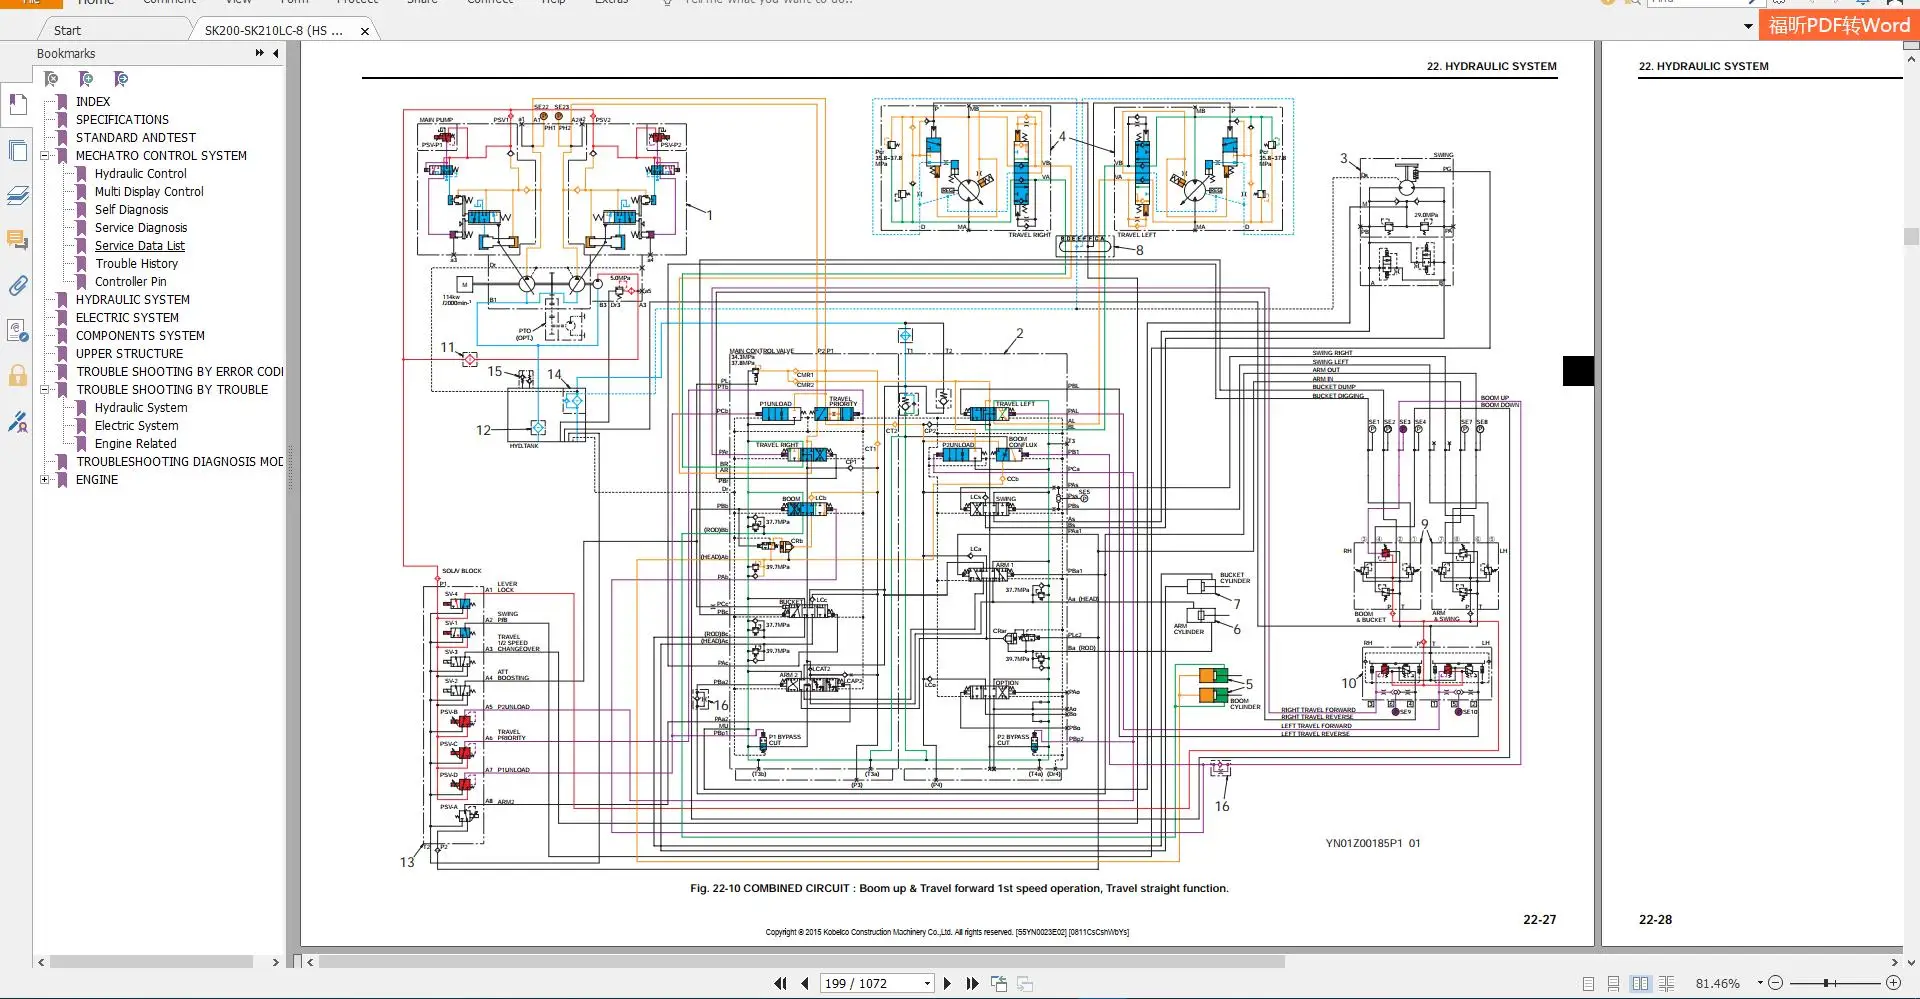Enable continuous page view mode

1613,984
